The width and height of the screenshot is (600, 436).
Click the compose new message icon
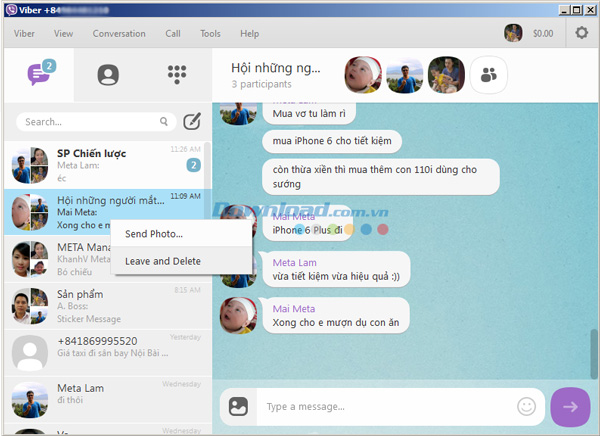coord(192,122)
